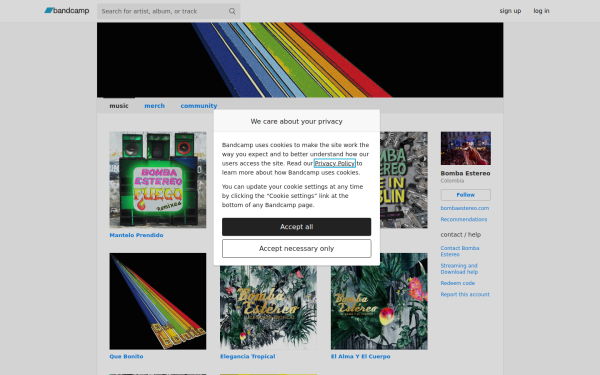Open the sign up link
This screenshot has height=375, width=600.
tap(510, 11)
